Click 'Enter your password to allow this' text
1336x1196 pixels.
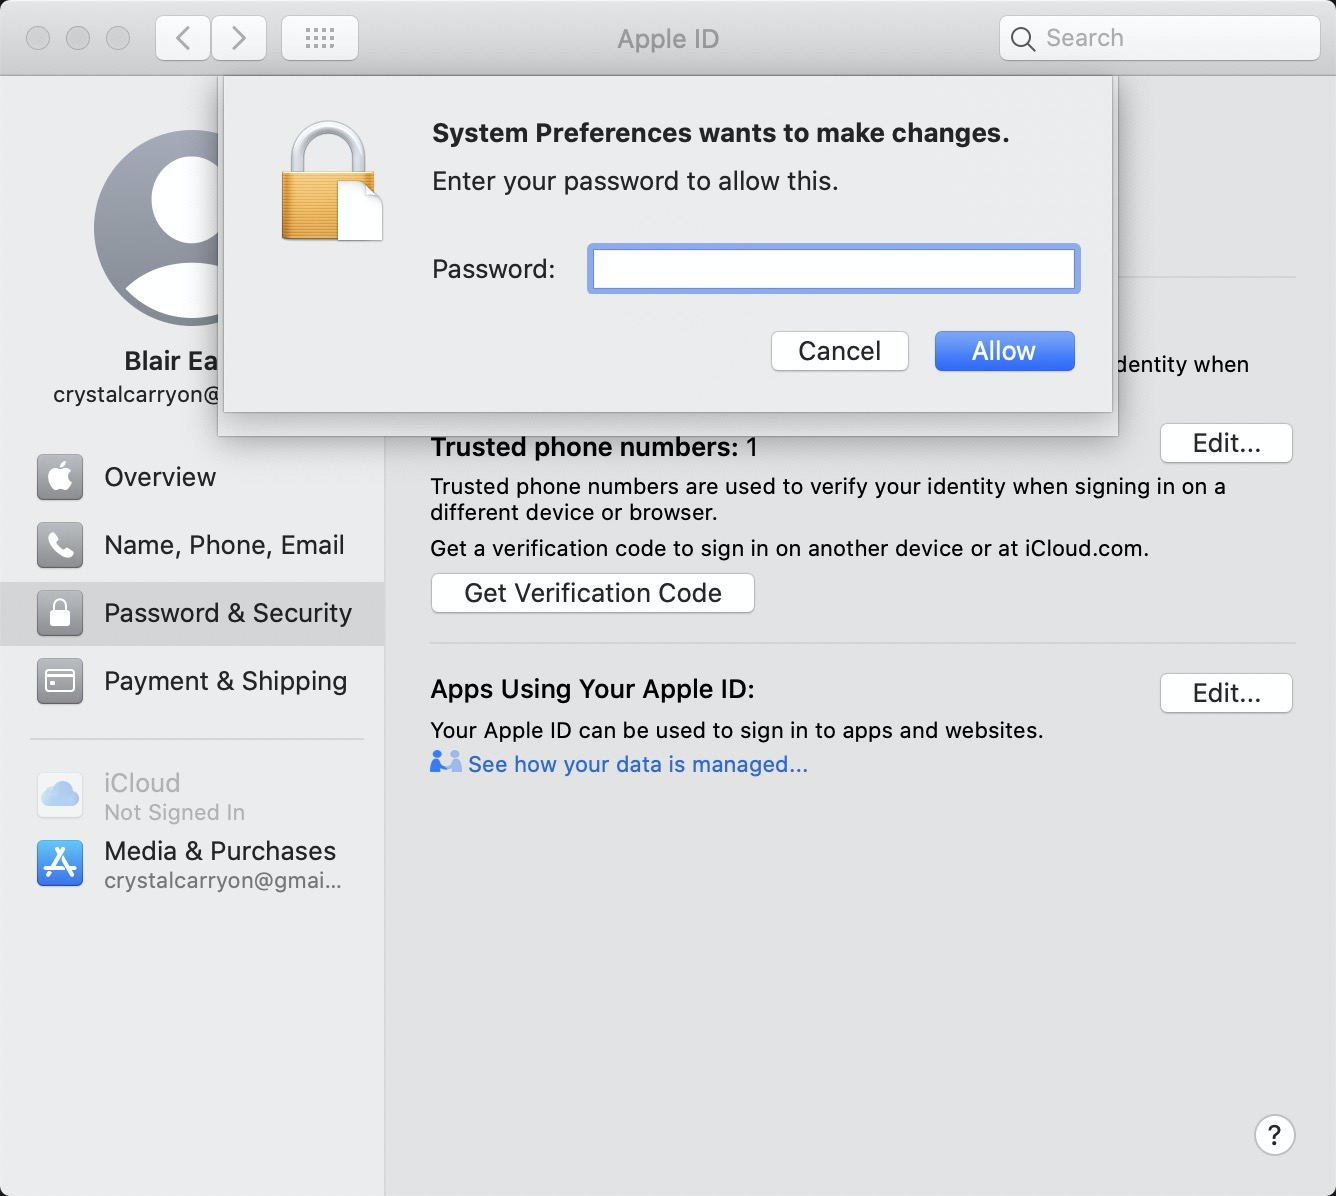[x=635, y=181]
